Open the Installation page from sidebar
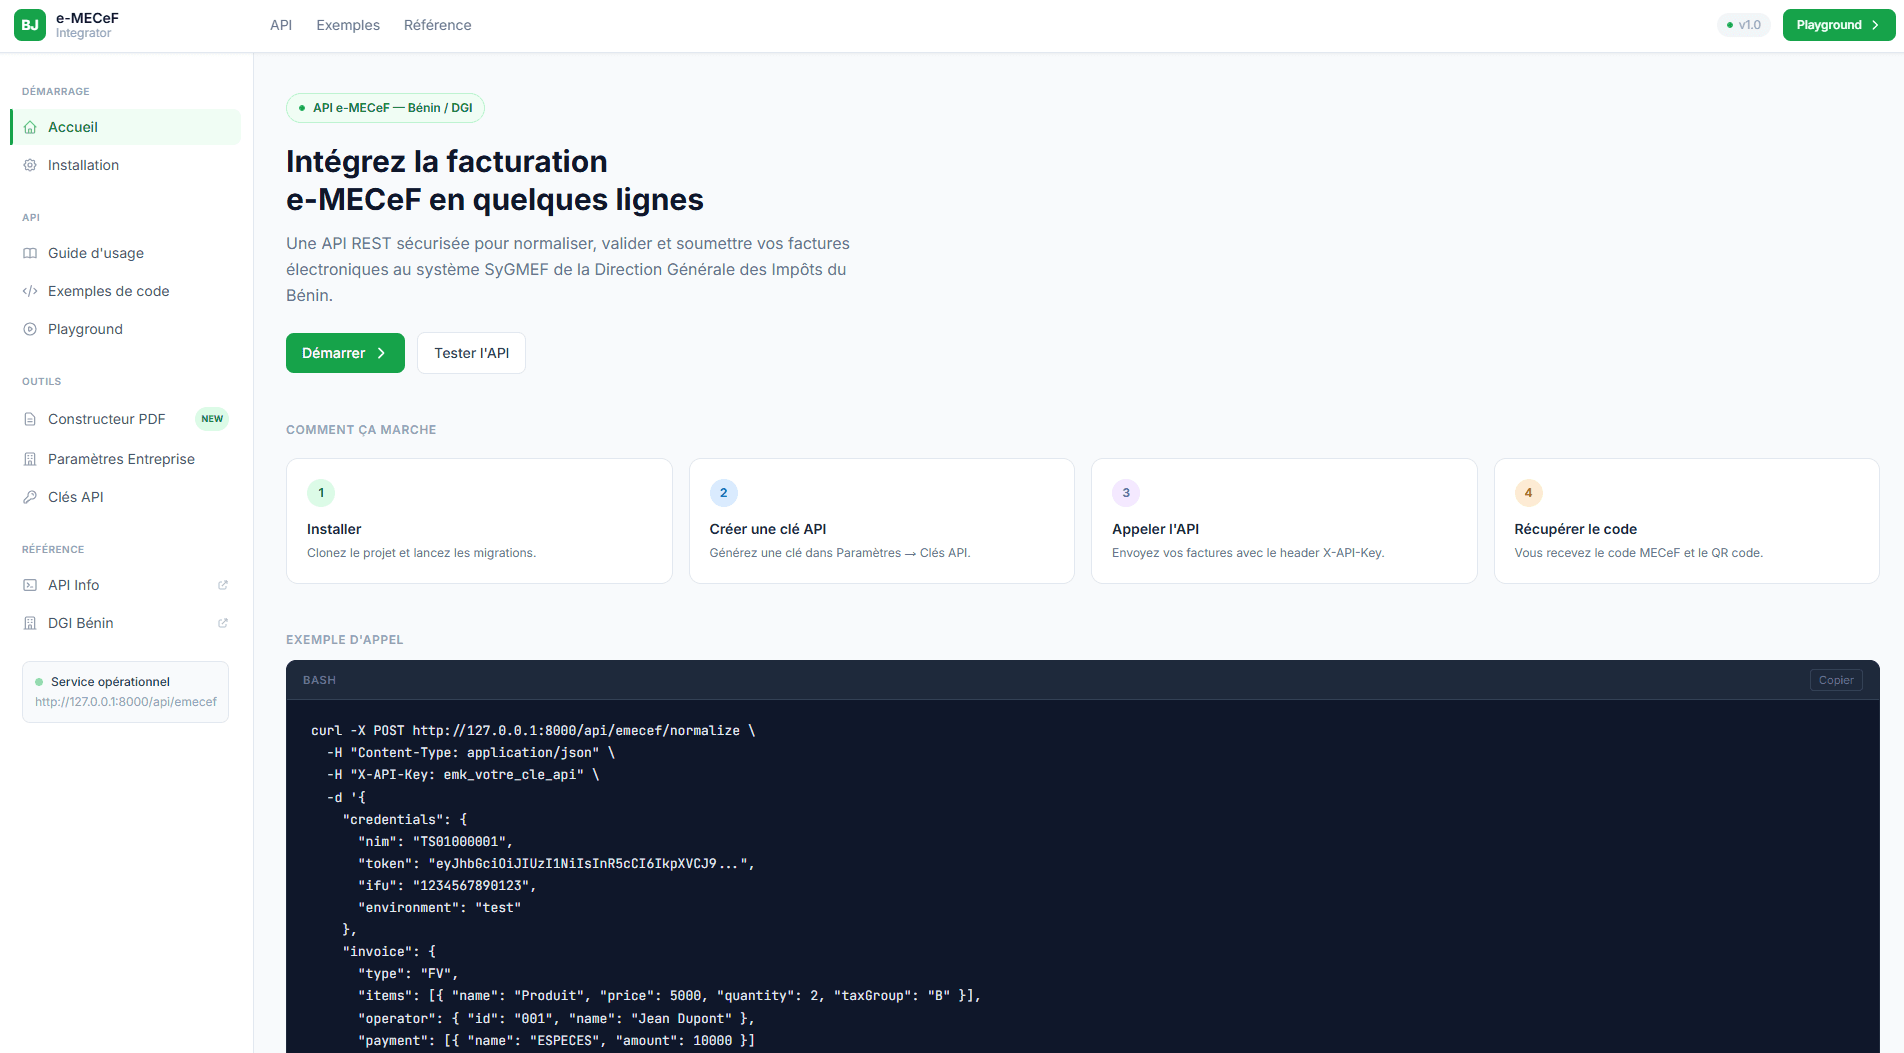Viewport: 1904px width, 1053px height. pos(125,165)
